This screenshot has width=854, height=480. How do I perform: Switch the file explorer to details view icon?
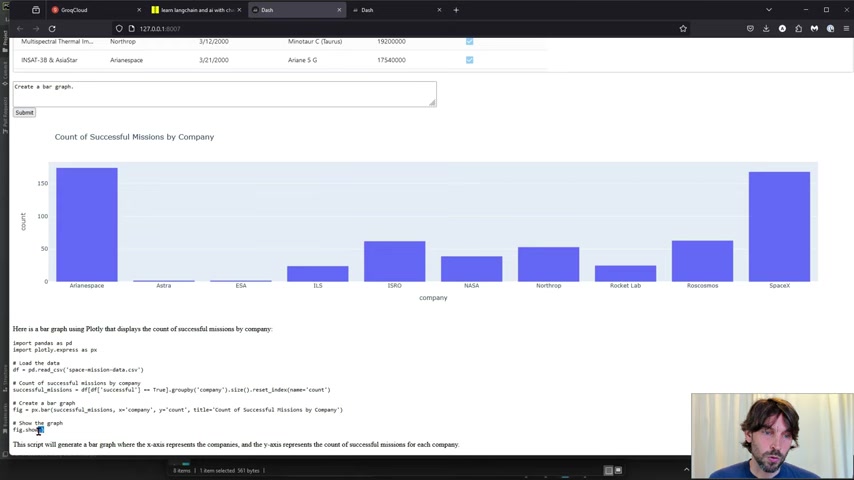[x=608, y=470]
